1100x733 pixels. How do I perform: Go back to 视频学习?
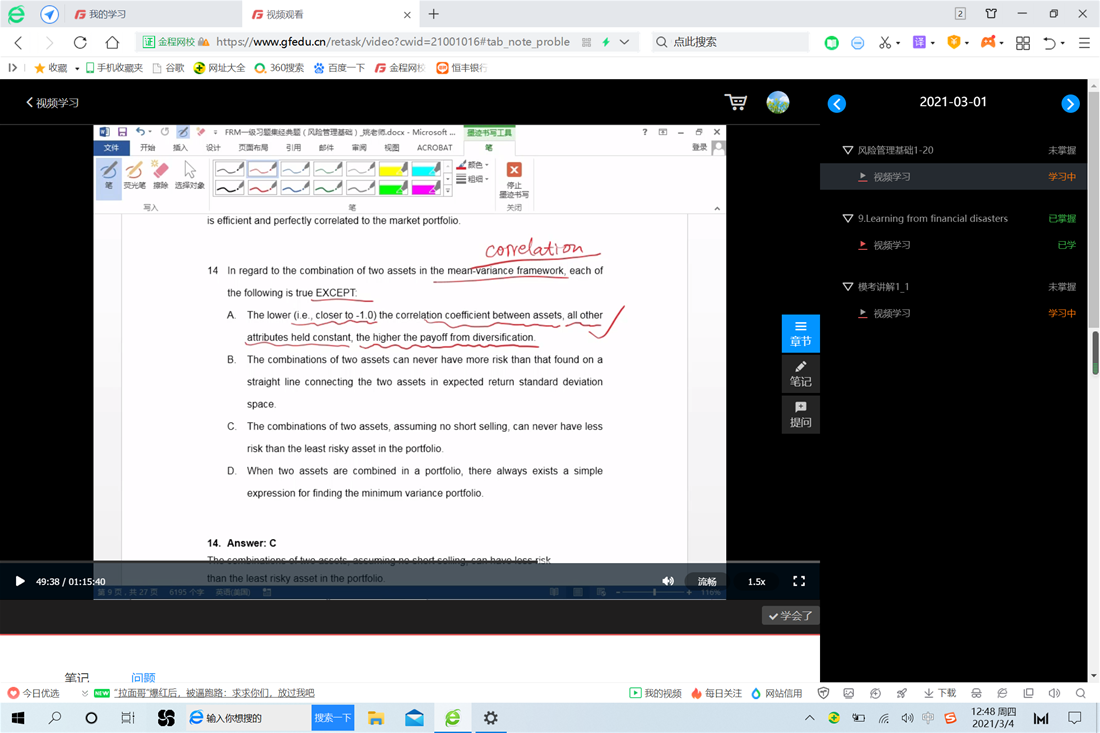[53, 102]
